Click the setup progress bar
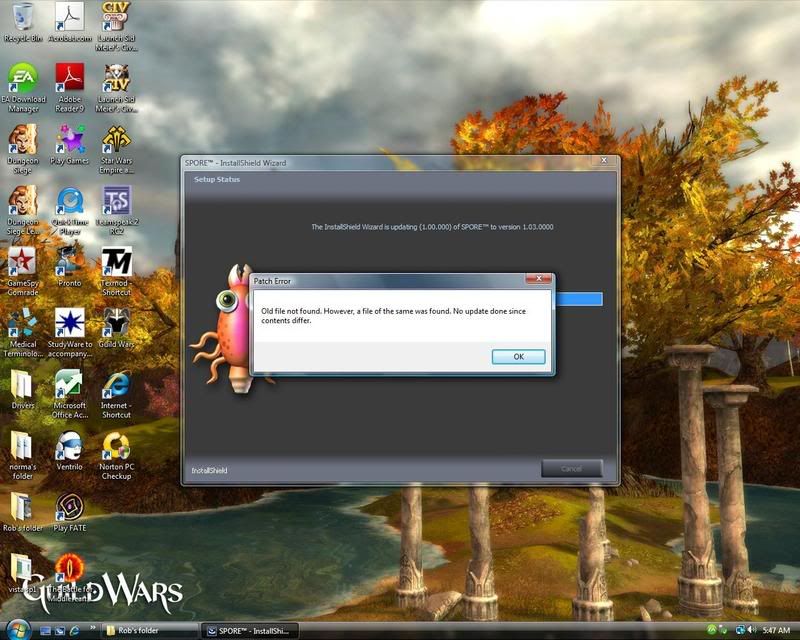The image size is (800, 640). [x=579, y=299]
